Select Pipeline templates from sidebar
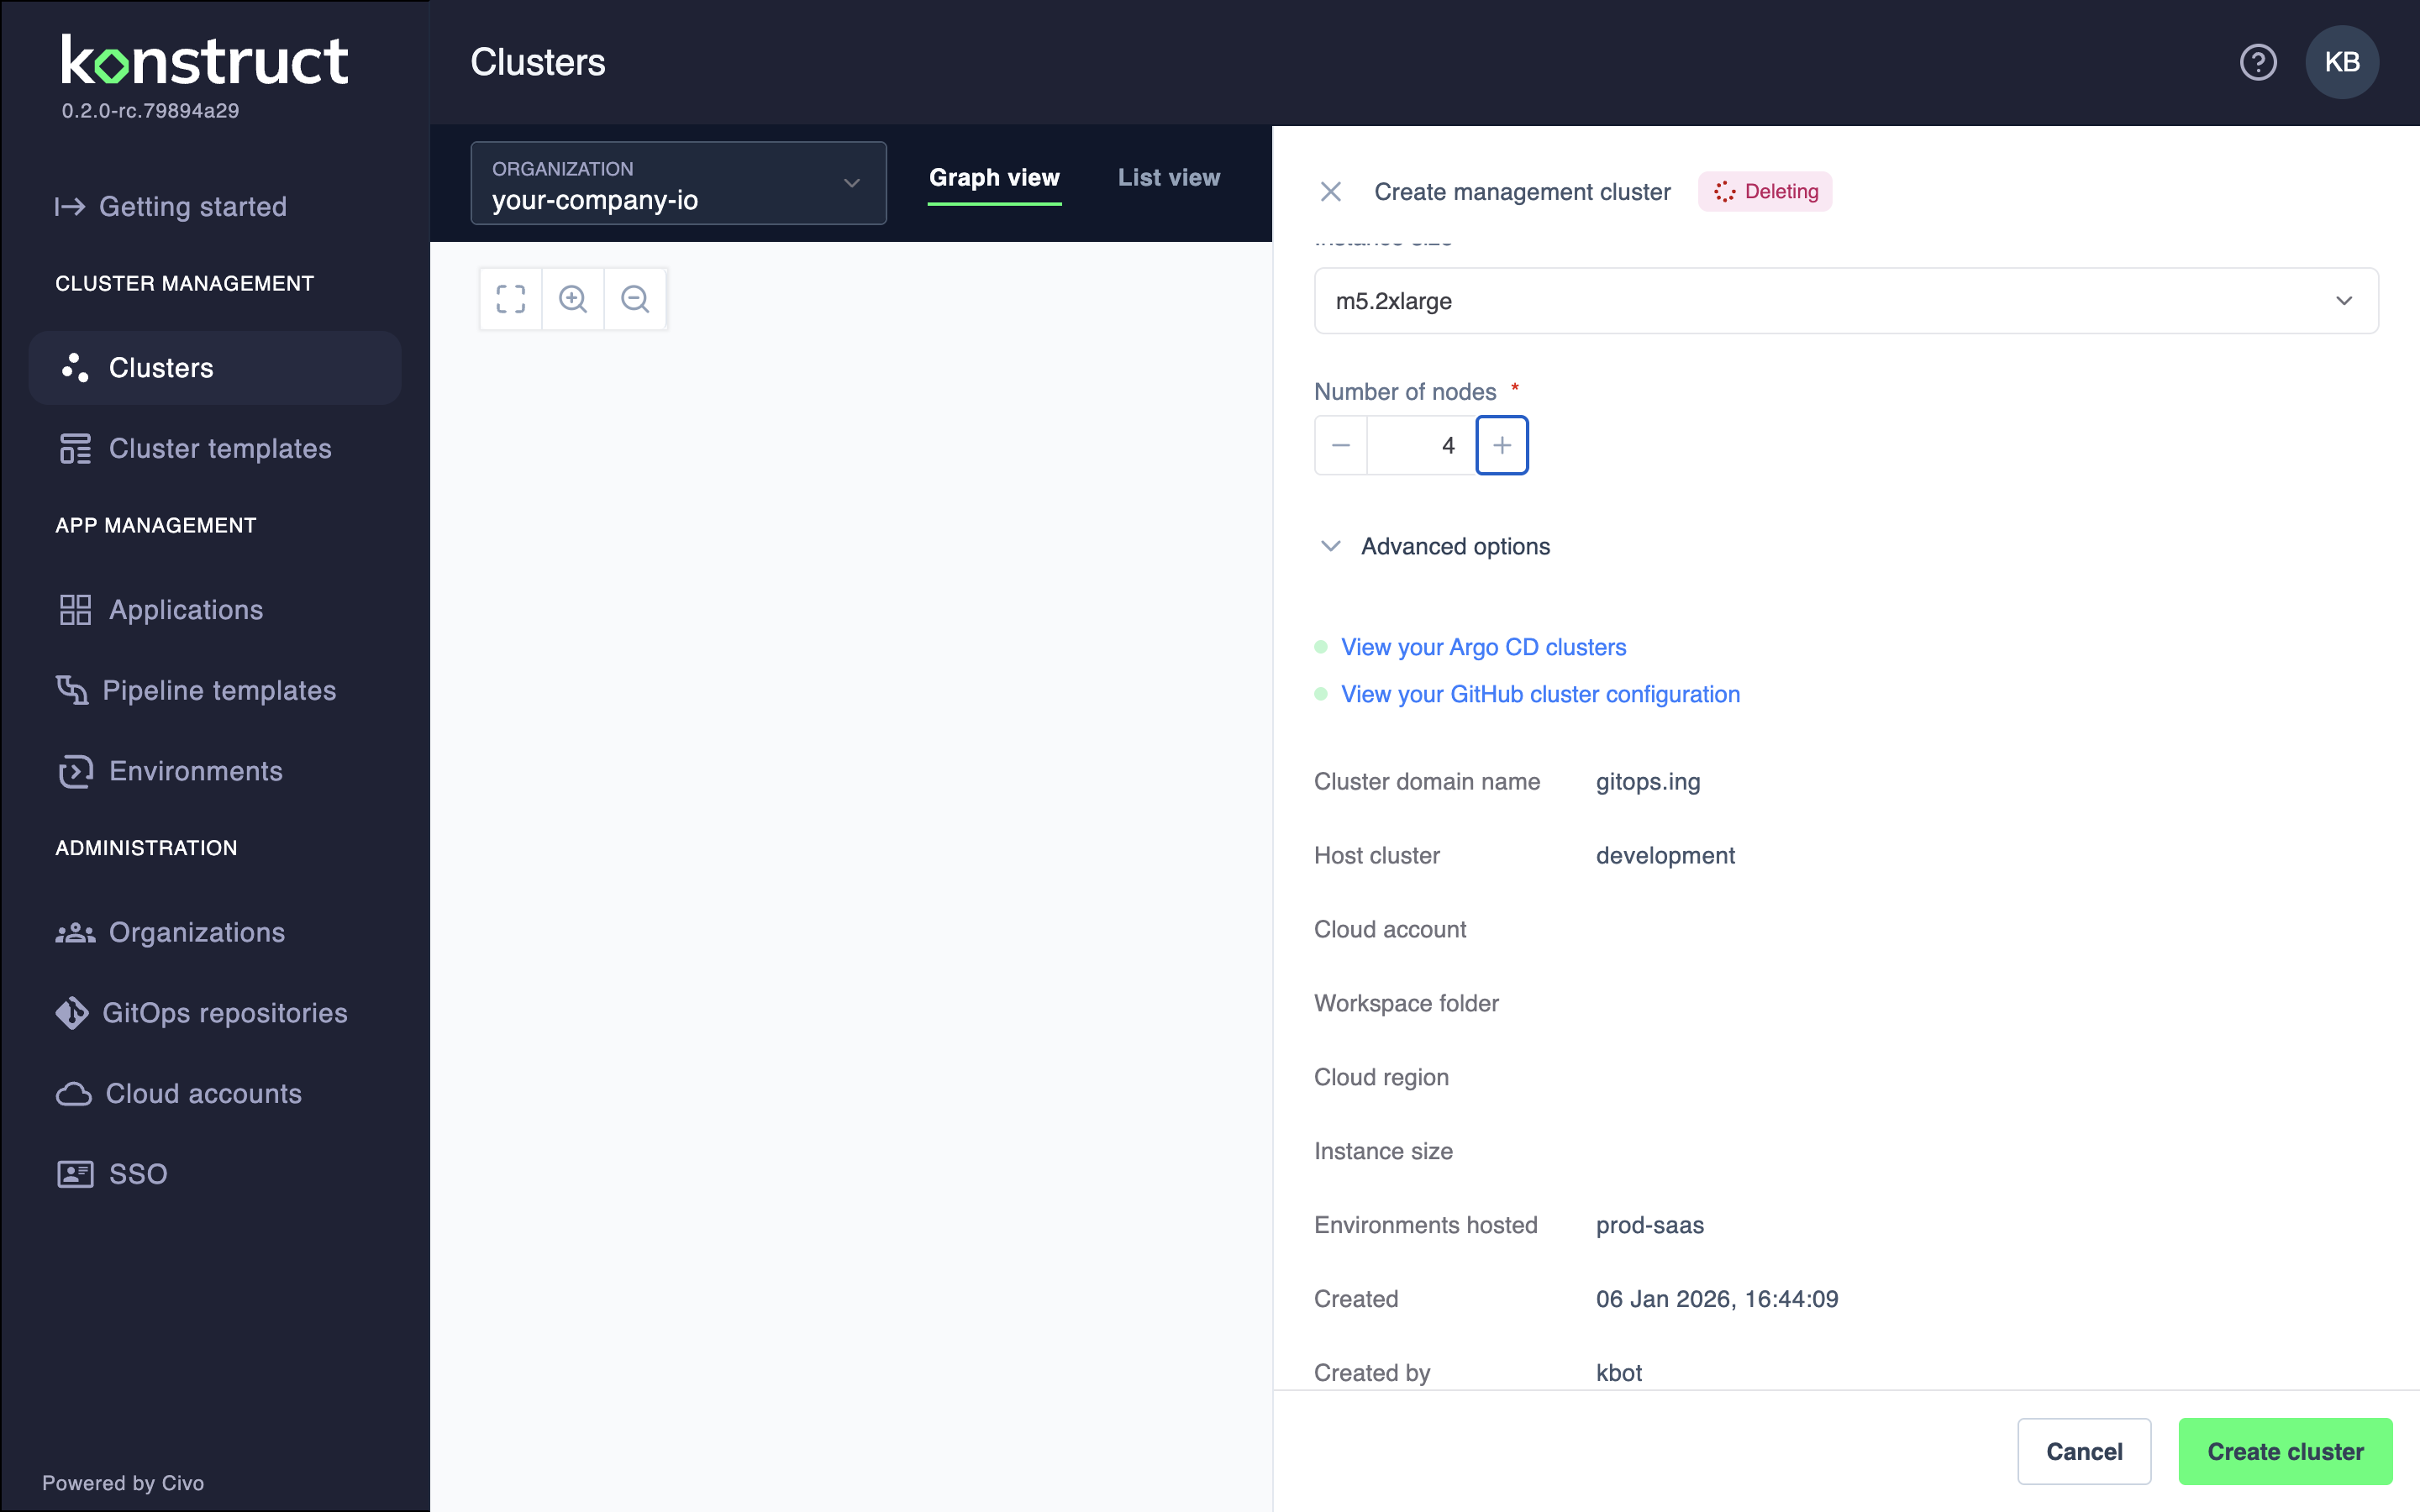Image resolution: width=2420 pixels, height=1512 pixels. pos(221,690)
